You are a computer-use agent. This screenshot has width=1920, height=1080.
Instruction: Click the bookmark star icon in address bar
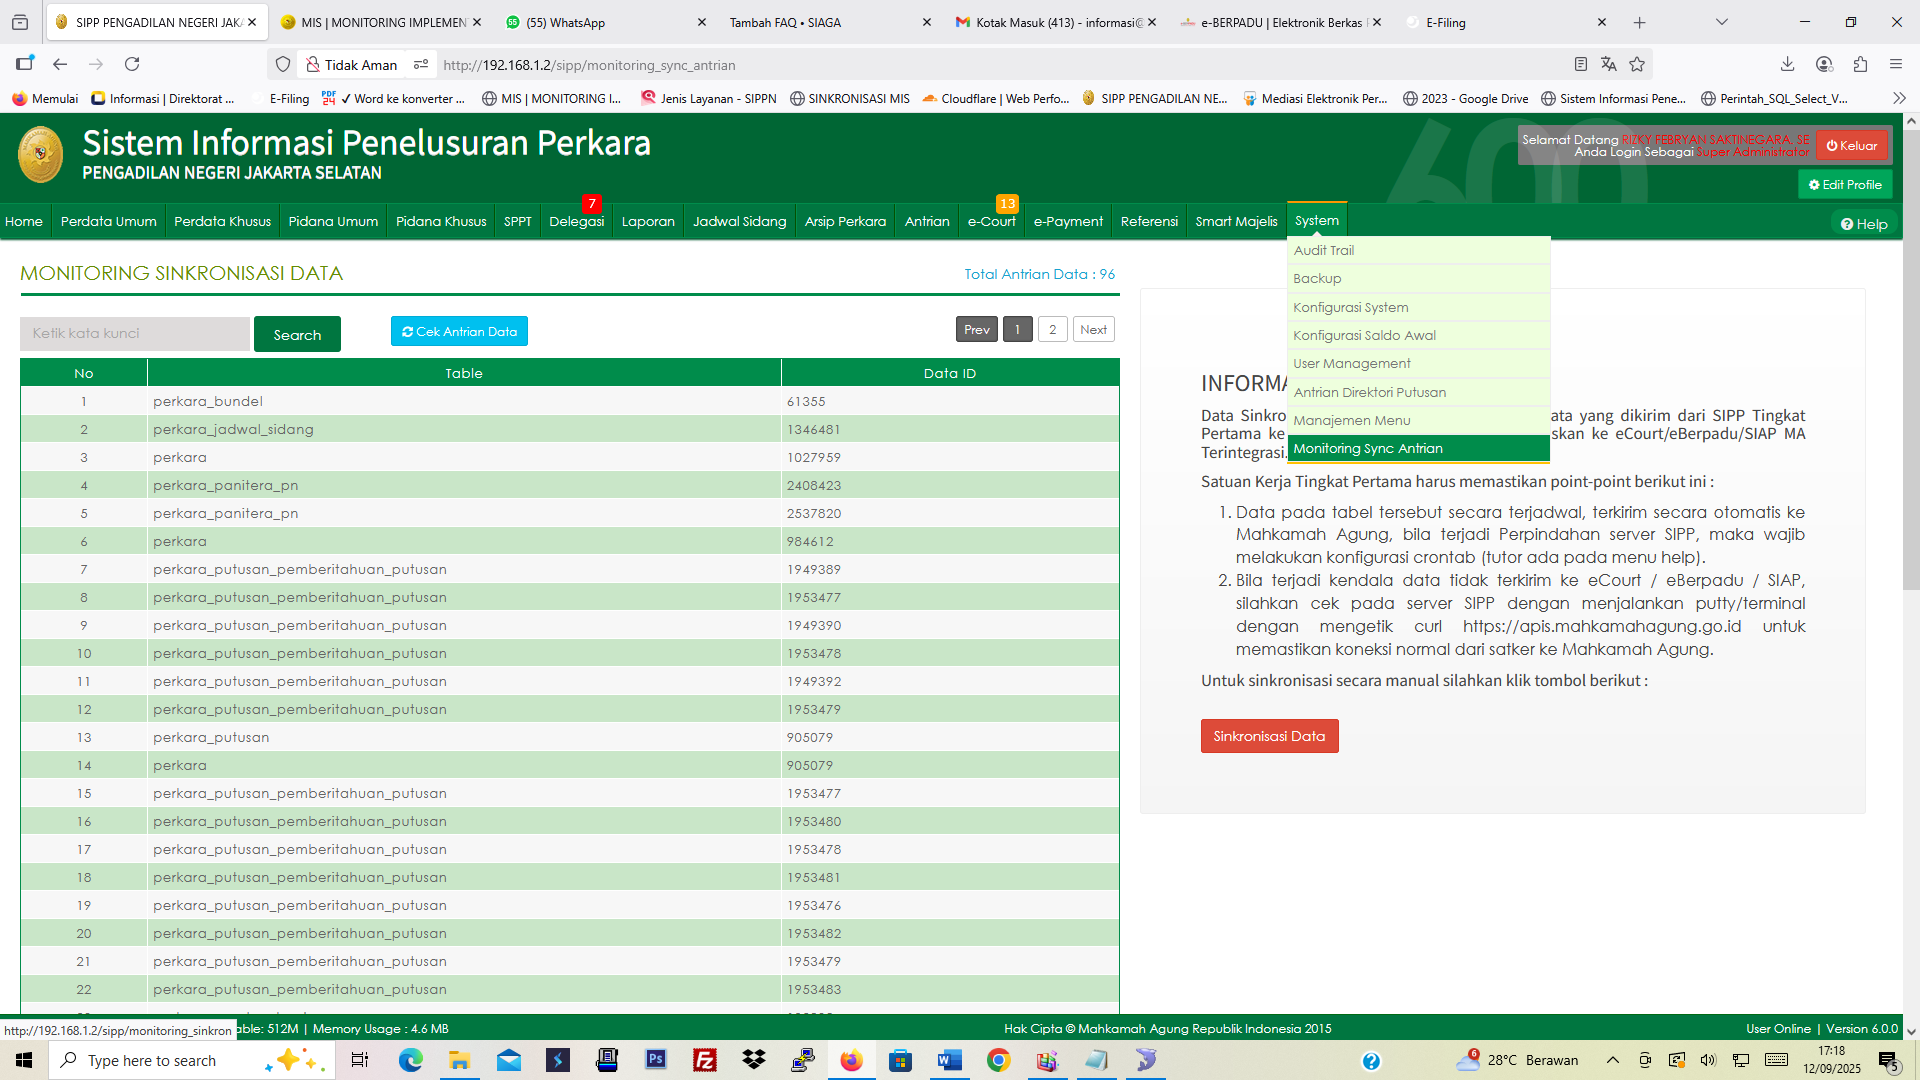1637,64
